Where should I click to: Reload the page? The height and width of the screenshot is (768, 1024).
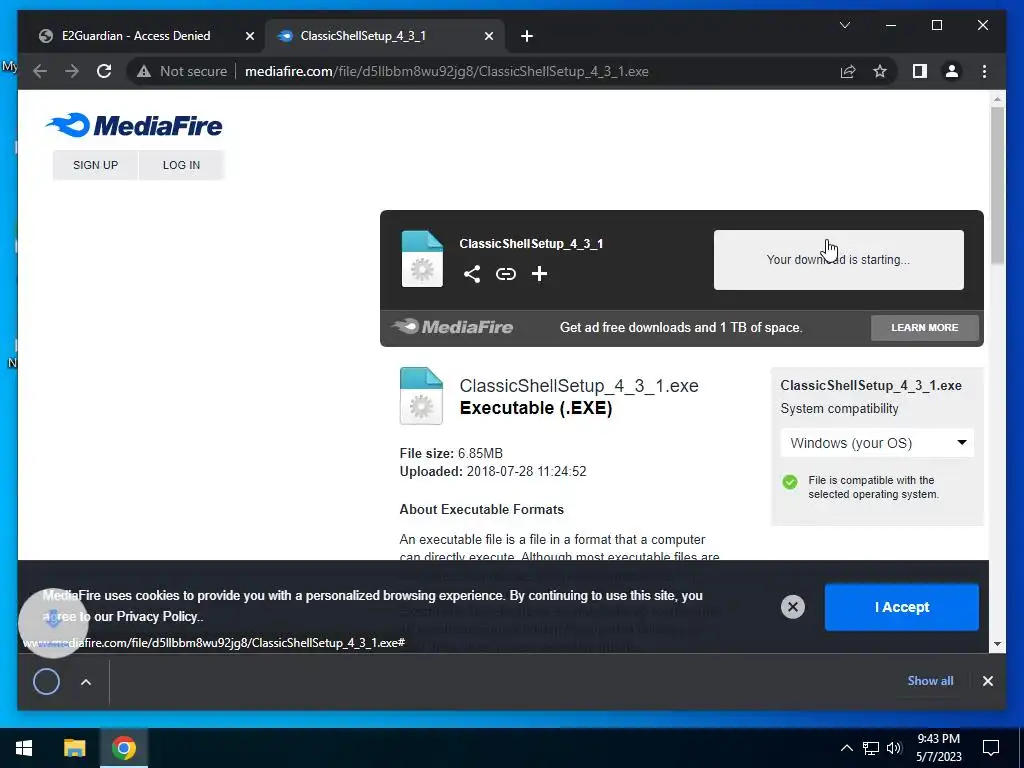click(104, 71)
